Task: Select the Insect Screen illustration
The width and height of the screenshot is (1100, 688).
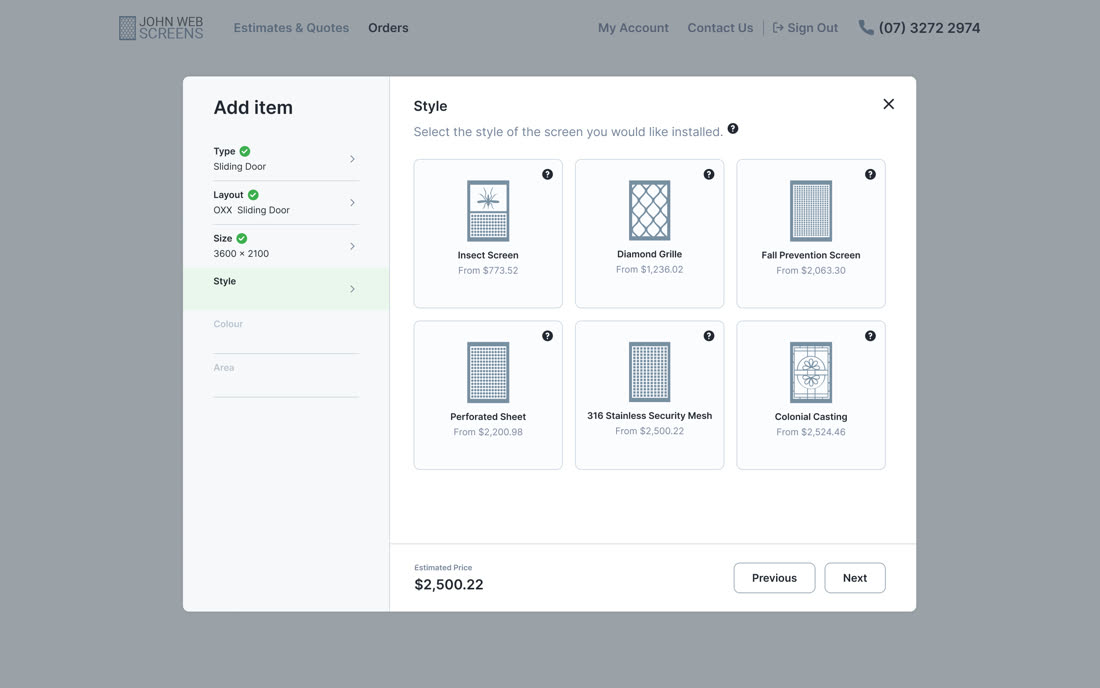Action: point(488,211)
